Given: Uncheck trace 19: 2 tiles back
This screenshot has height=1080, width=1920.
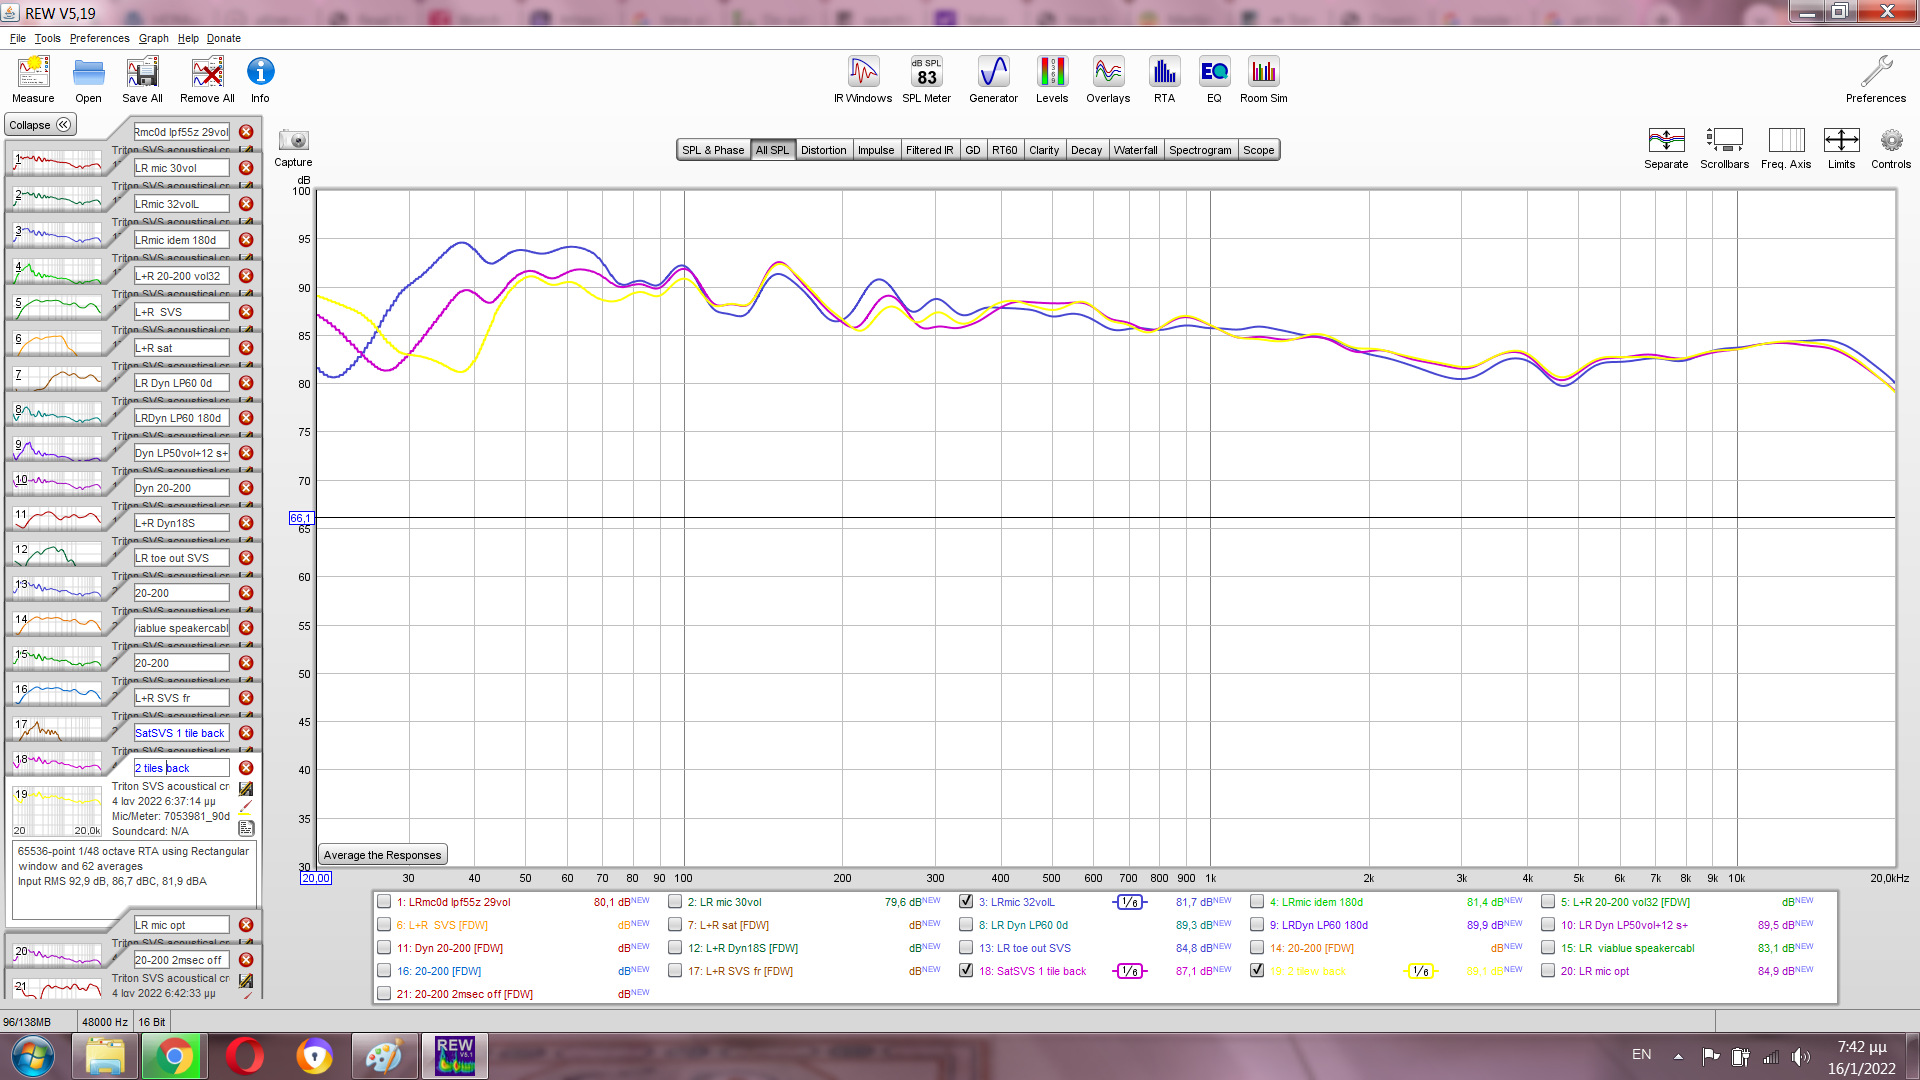Looking at the screenshot, I should [1257, 971].
